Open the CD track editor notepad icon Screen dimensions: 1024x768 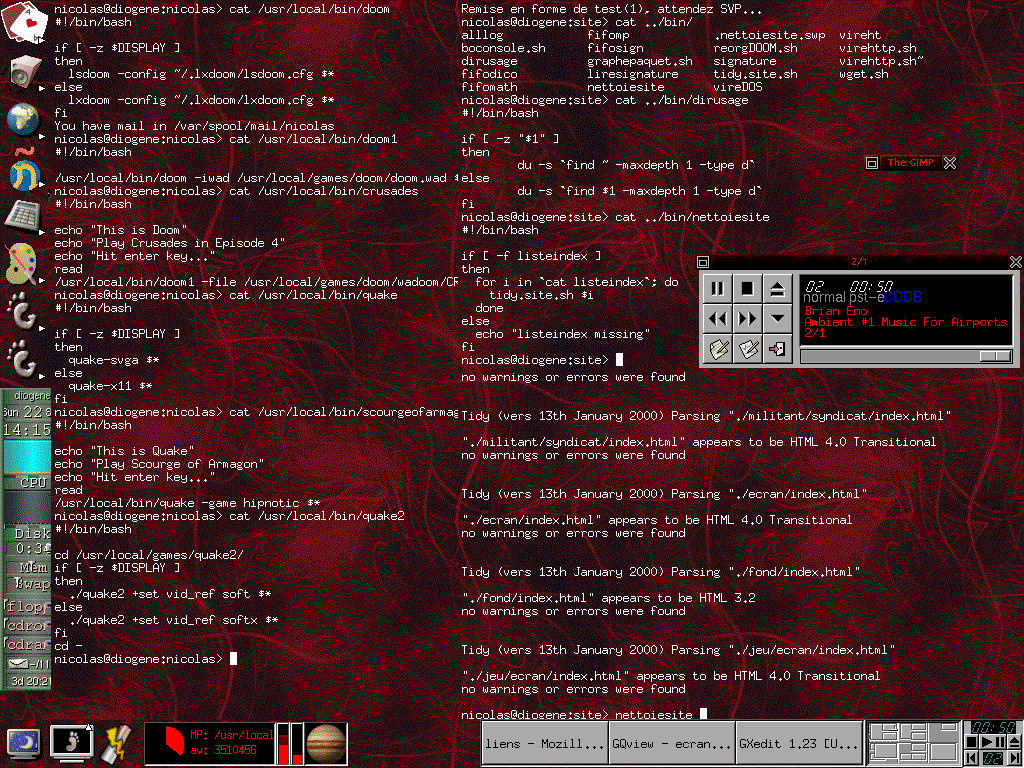[717, 349]
